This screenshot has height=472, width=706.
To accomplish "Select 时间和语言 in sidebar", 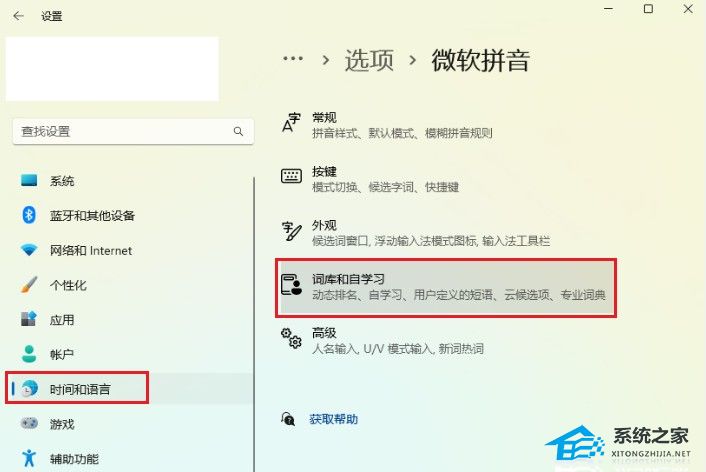I will (x=77, y=388).
